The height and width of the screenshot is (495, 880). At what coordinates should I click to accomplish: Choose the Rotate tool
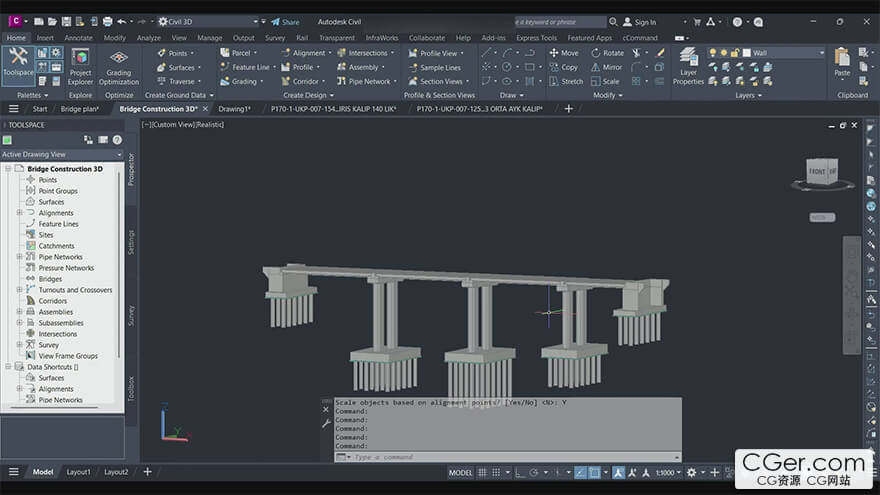pos(607,53)
